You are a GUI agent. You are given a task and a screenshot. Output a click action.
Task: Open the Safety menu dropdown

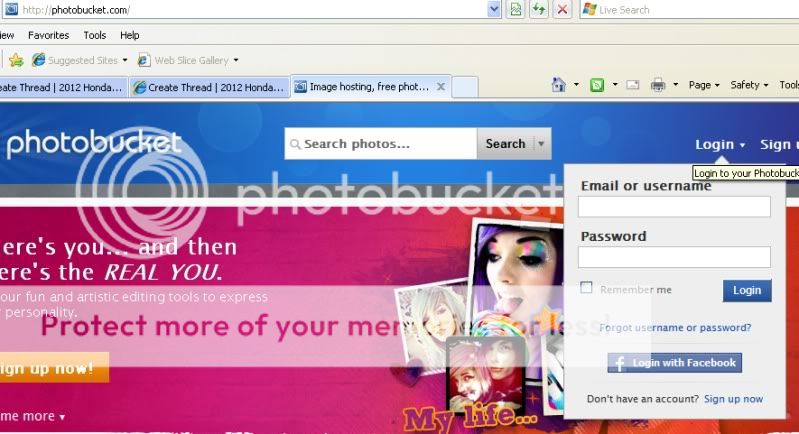(x=749, y=85)
